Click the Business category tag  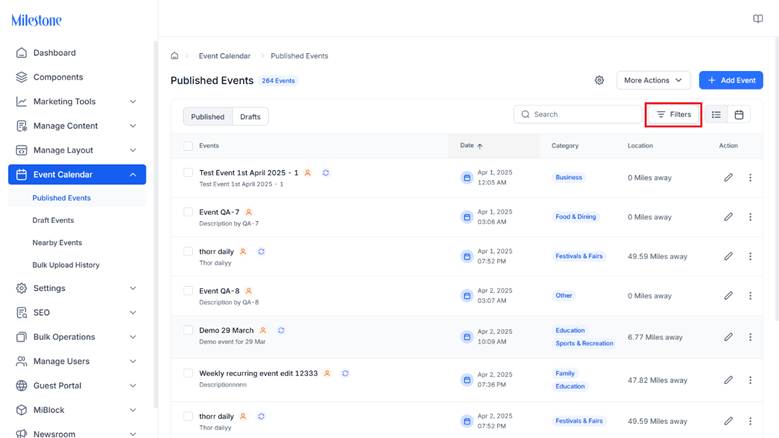point(568,177)
